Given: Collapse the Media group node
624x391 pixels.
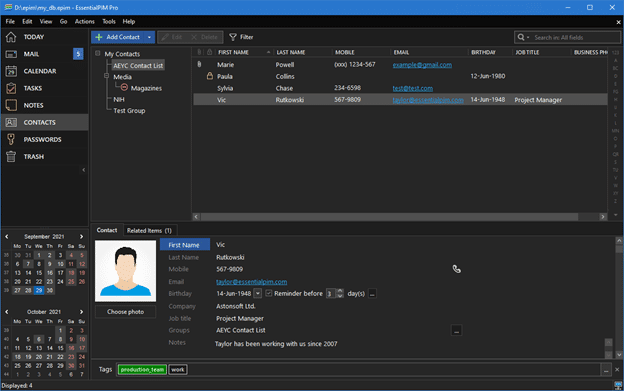Looking at the screenshot, I should [x=106, y=76].
